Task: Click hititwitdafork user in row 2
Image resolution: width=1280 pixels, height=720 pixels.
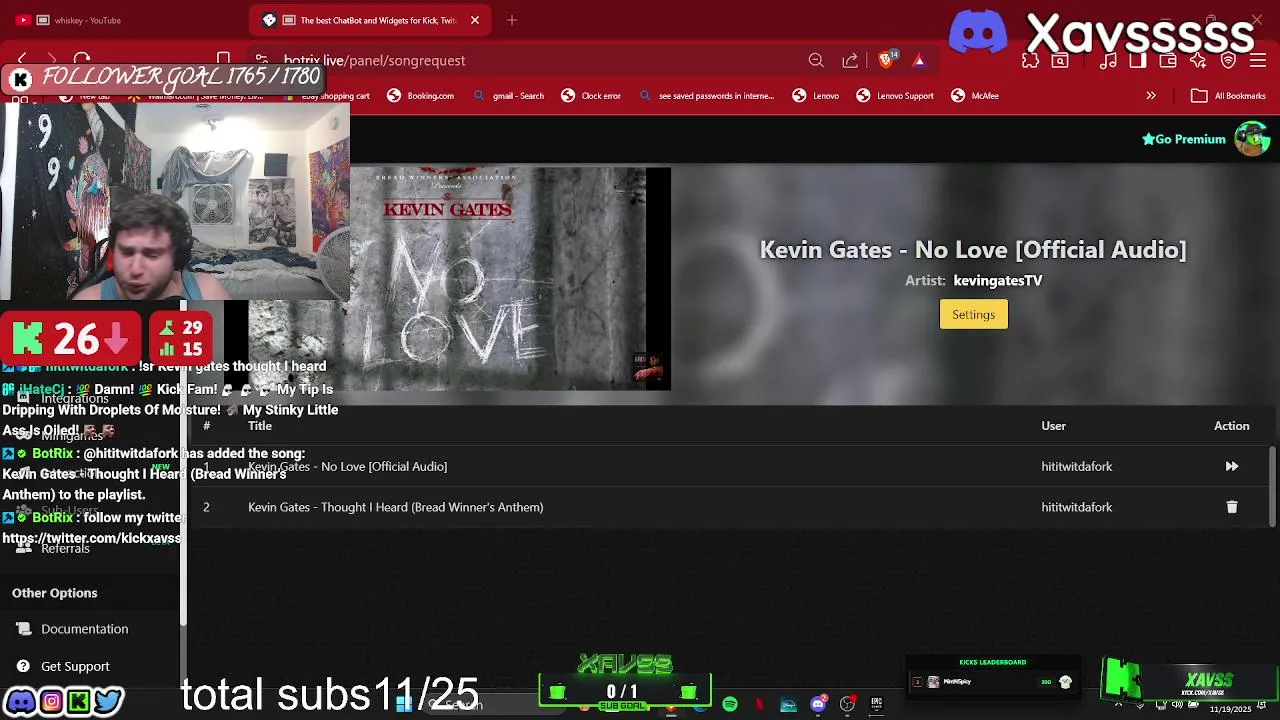Action: [1077, 507]
